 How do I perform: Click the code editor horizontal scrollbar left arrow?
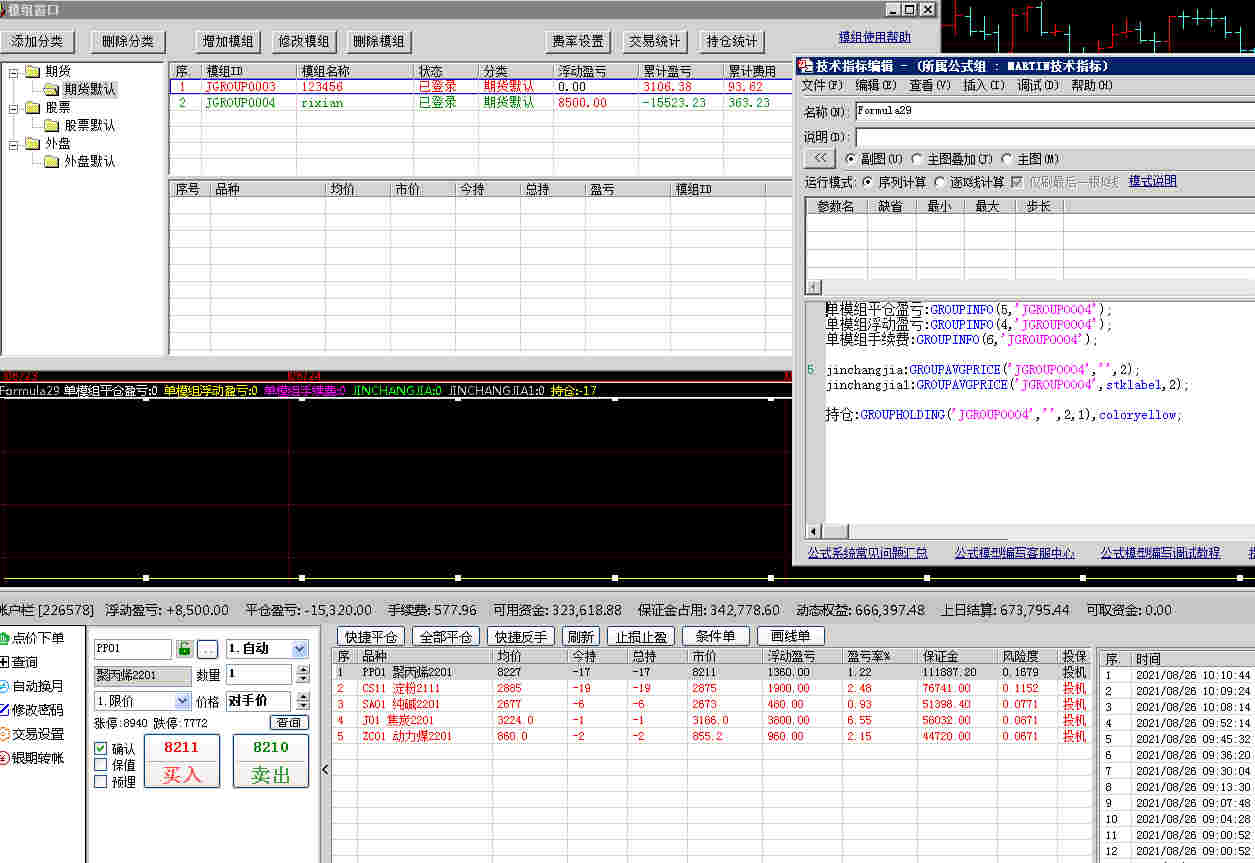pos(814,532)
